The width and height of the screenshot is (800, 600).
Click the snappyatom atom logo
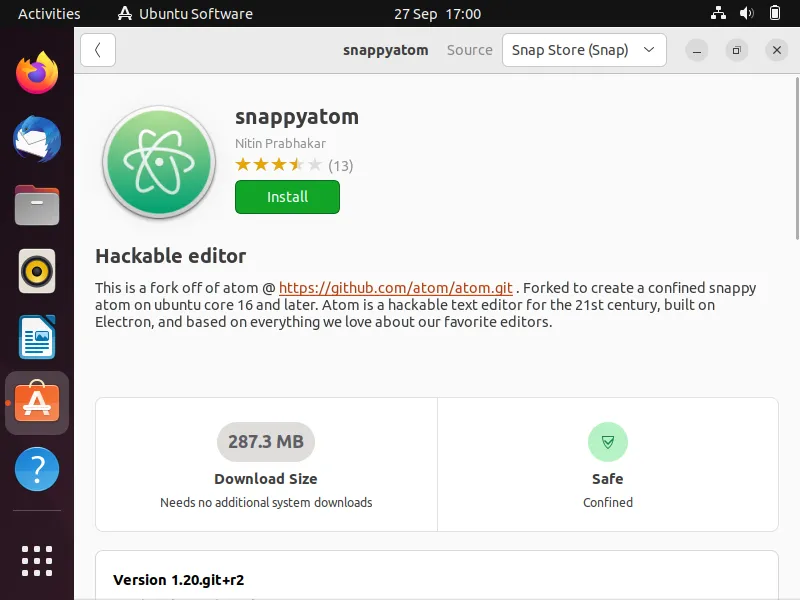159,162
